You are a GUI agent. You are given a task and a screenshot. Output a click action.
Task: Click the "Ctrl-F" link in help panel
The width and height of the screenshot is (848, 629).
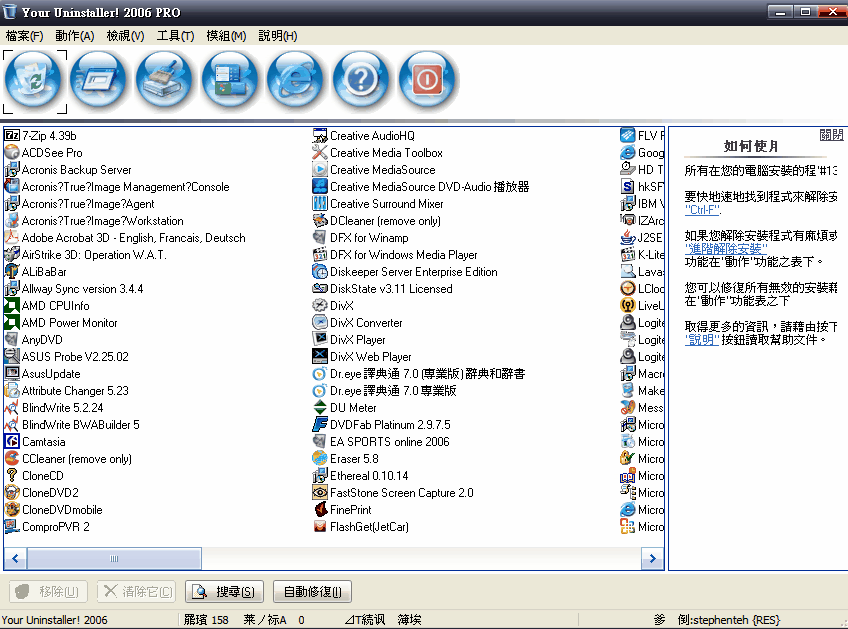click(703, 210)
